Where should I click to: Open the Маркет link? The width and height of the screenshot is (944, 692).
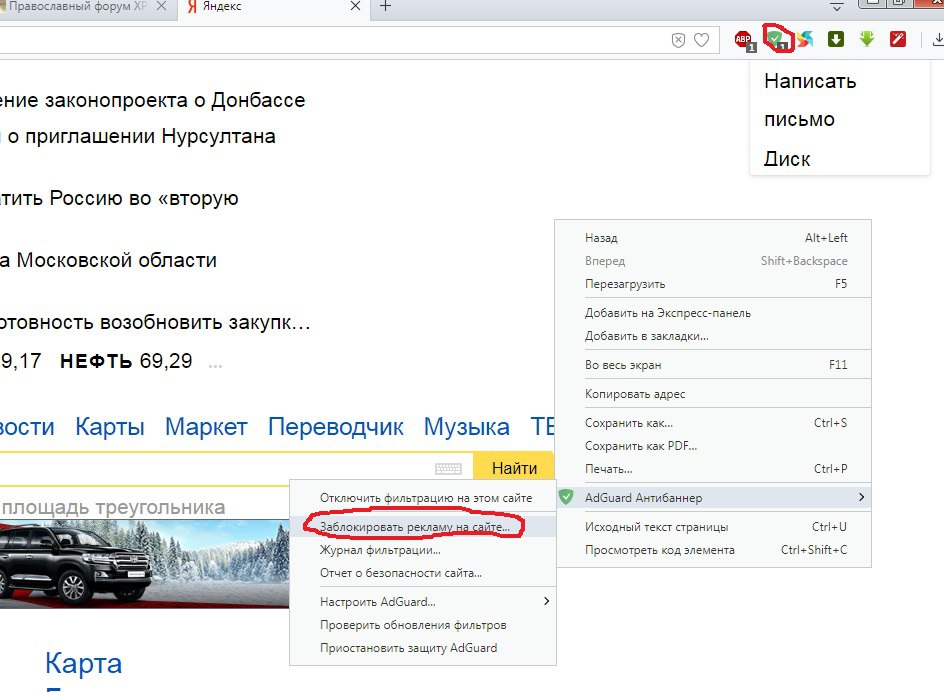coord(206,427)
